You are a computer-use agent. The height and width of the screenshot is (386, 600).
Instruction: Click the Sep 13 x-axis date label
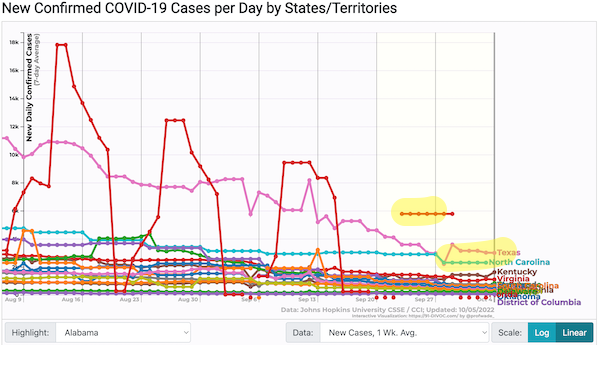tap(307, 300)
